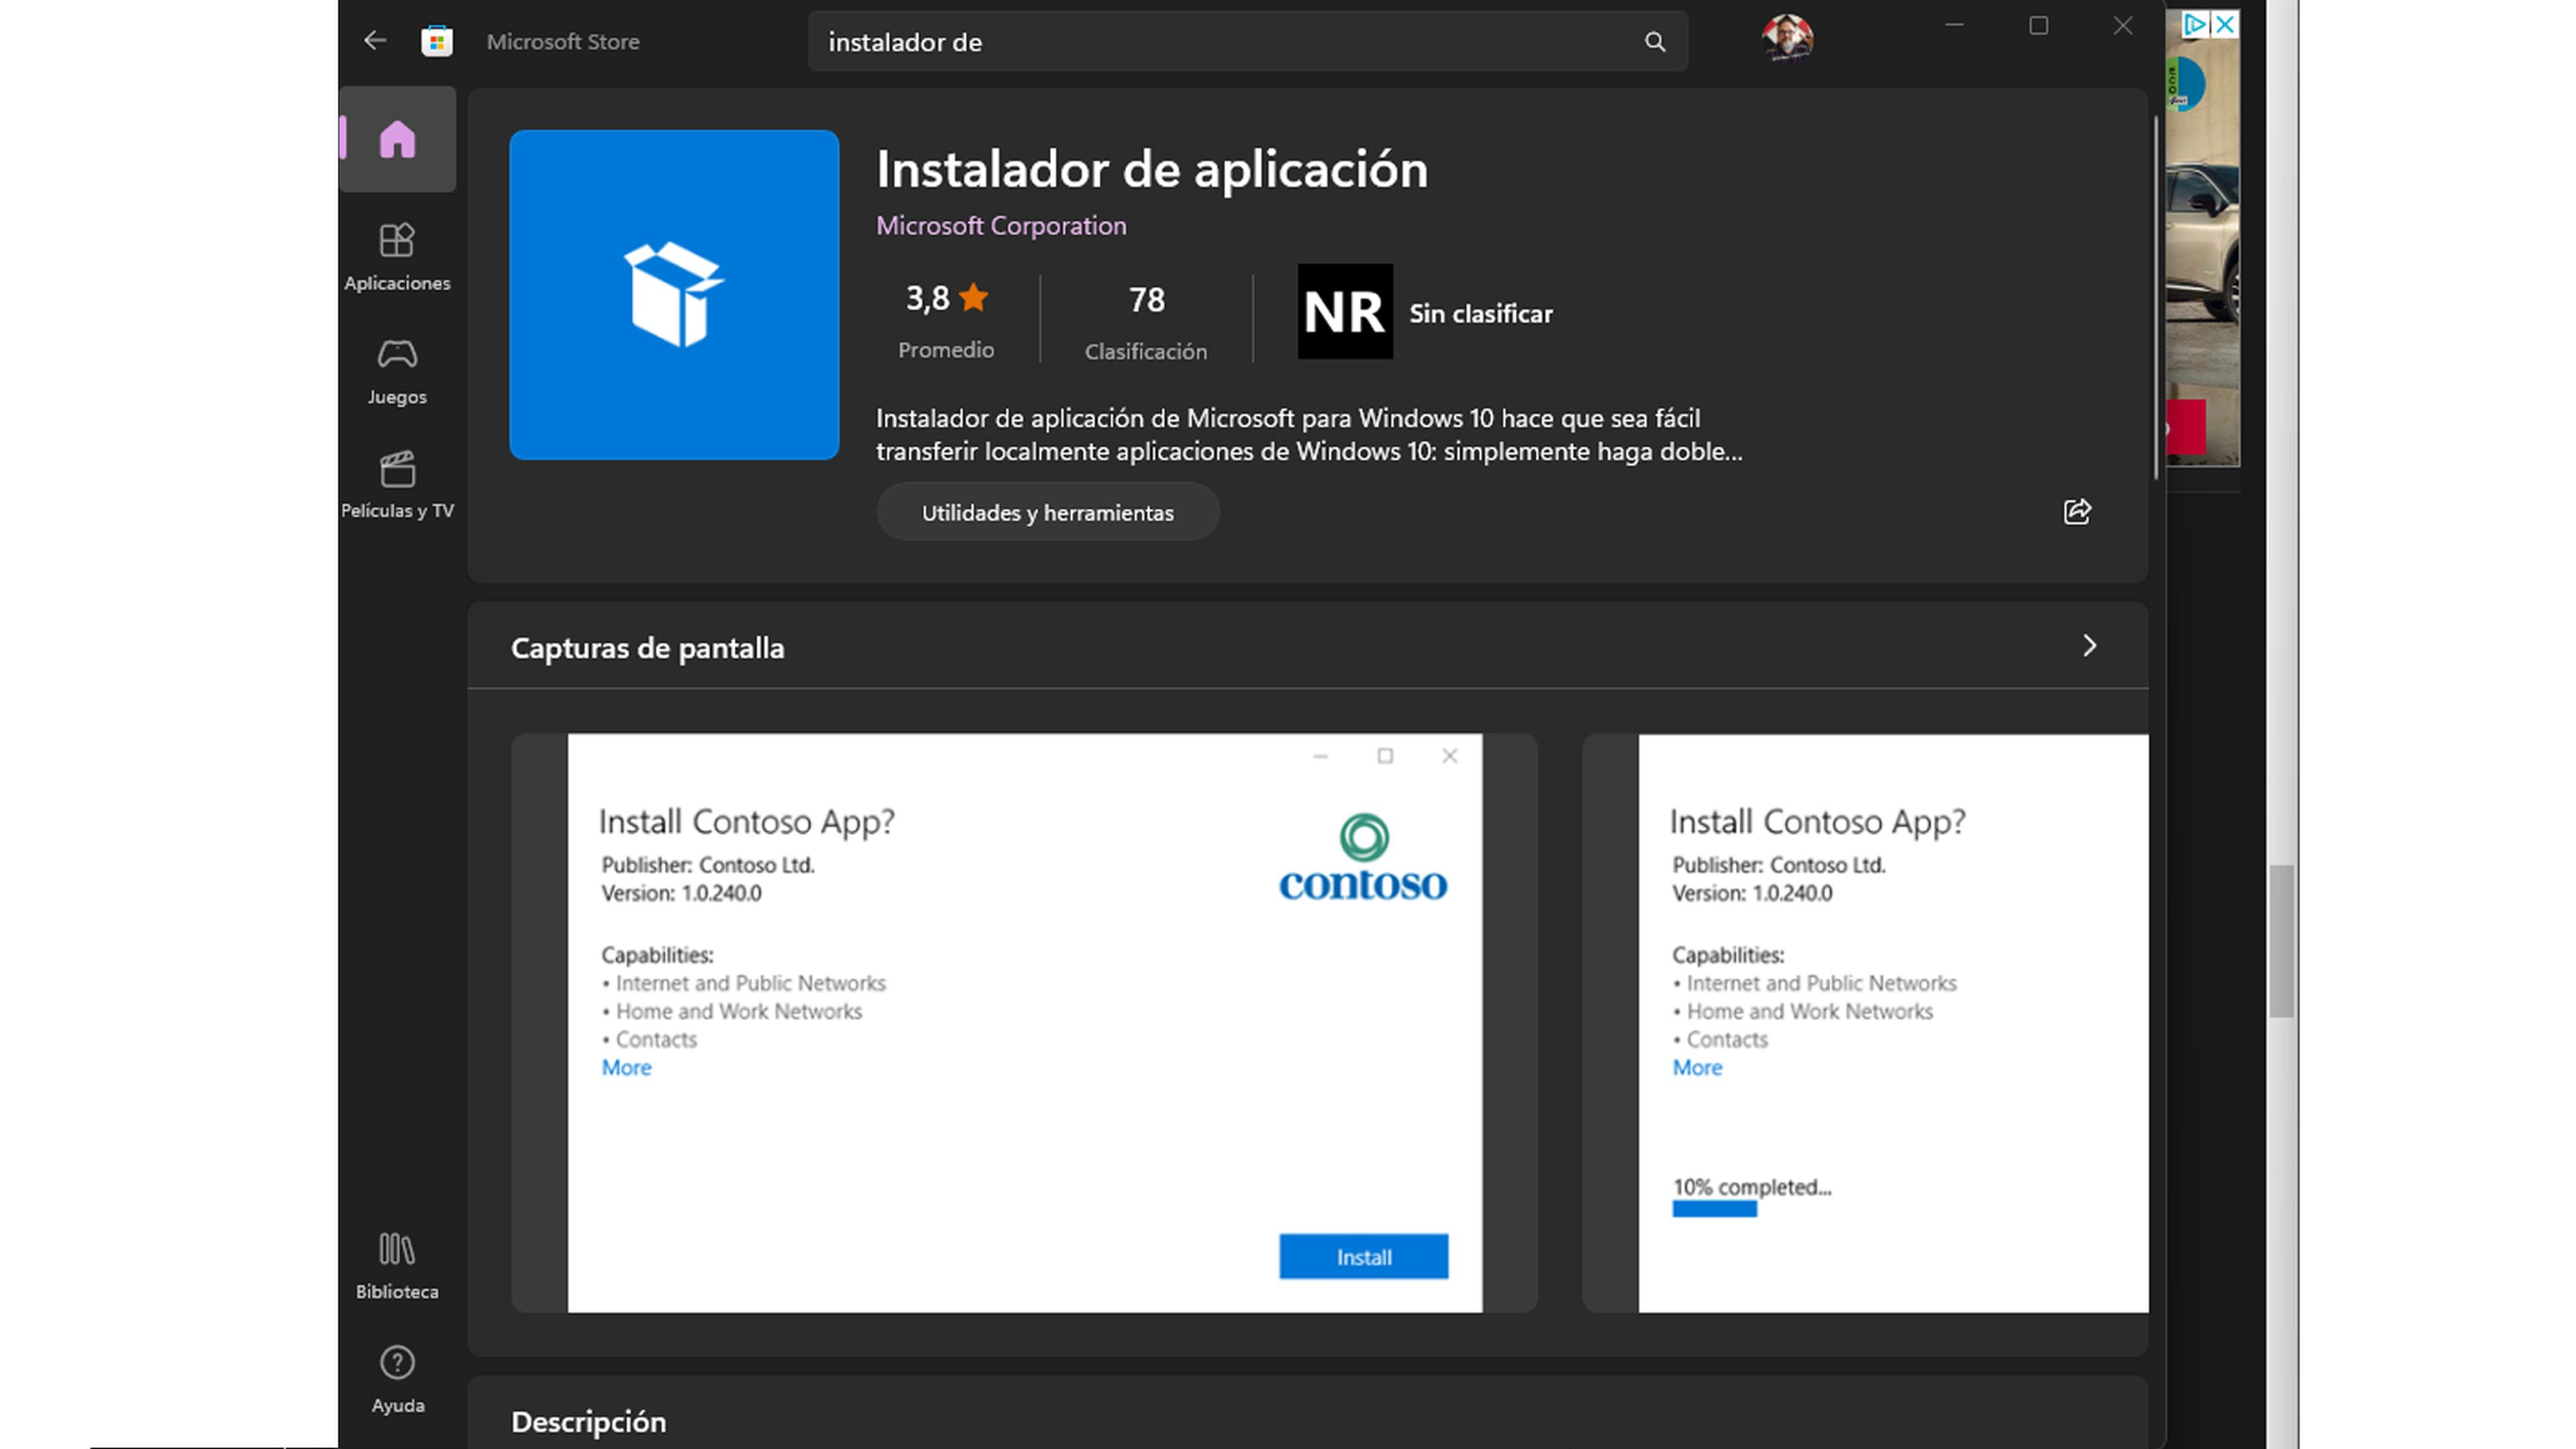Open second screenshot showing 10% completed
2576x1449 pixels.
pos(1866,1023)
